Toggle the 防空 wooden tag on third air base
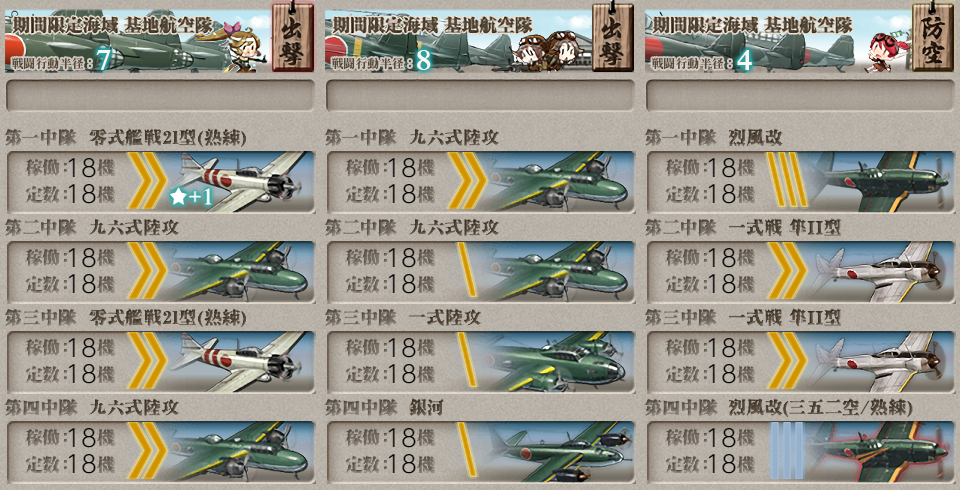Image resolution: width=960 pixels, height=490 pixels. coord(933,38)
